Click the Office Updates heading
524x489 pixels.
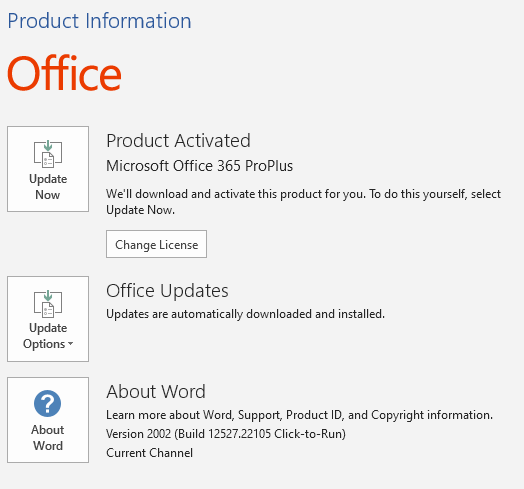[x=167, y=290]
